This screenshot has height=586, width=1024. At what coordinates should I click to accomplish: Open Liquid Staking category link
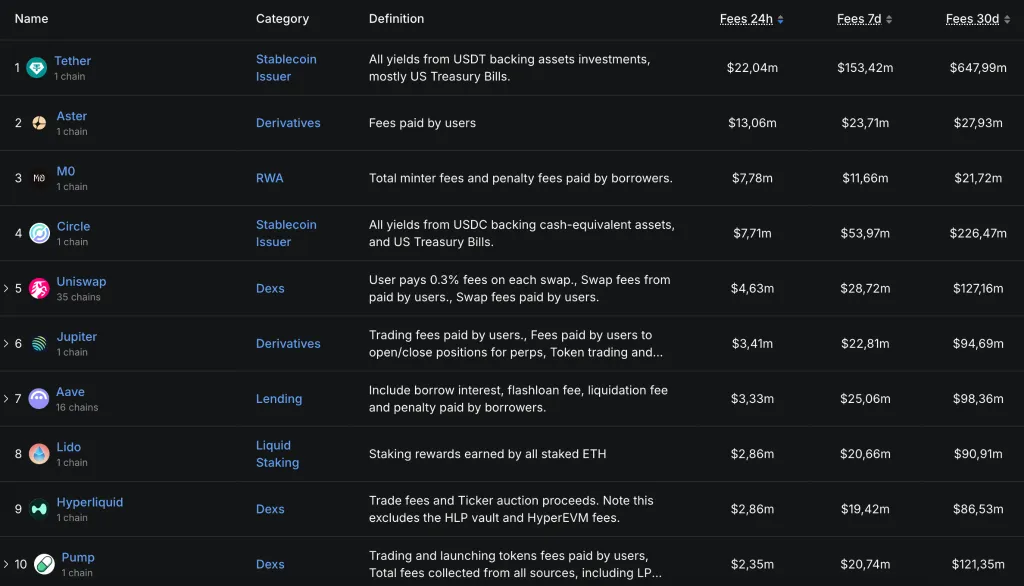277,454
